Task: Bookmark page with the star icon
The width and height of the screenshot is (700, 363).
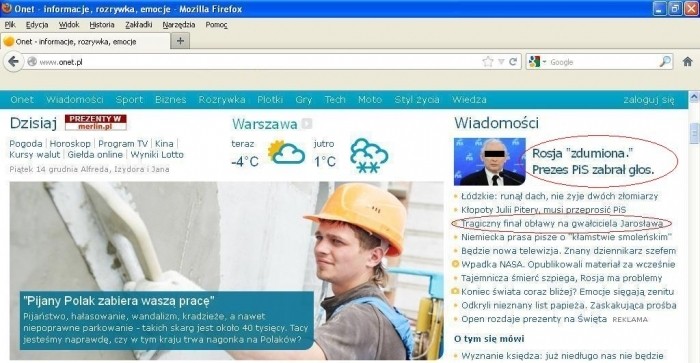Action: 488,62
